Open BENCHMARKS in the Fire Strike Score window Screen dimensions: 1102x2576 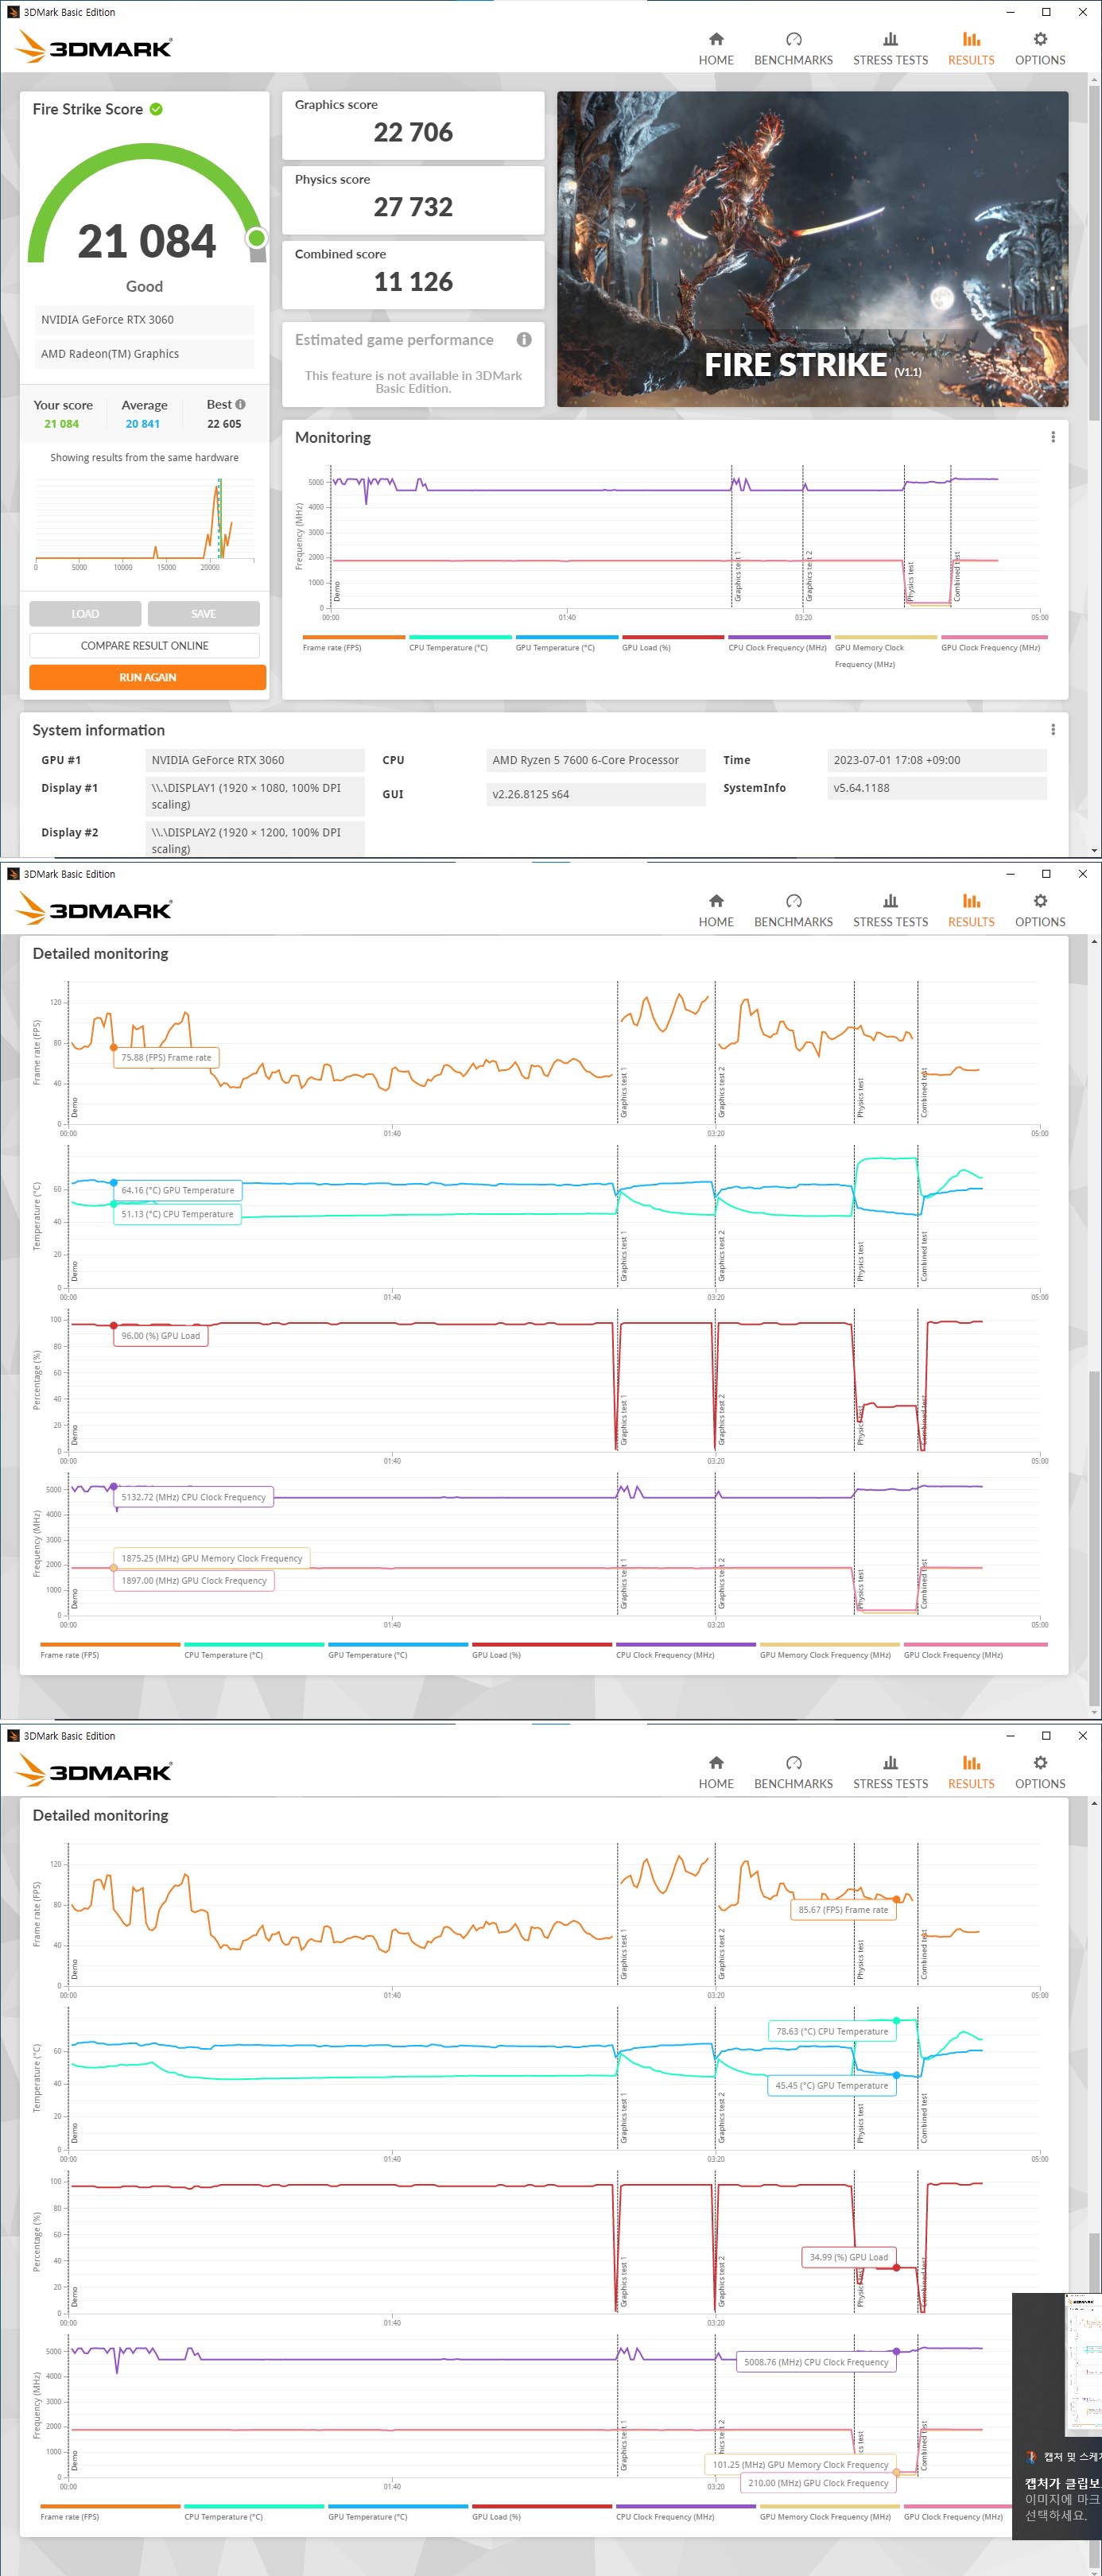793,48
